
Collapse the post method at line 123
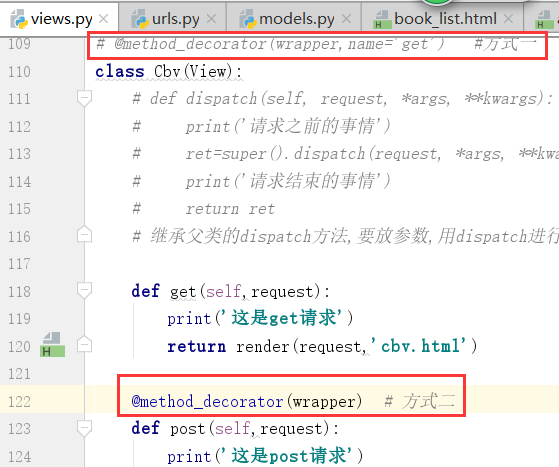point(84,428)
